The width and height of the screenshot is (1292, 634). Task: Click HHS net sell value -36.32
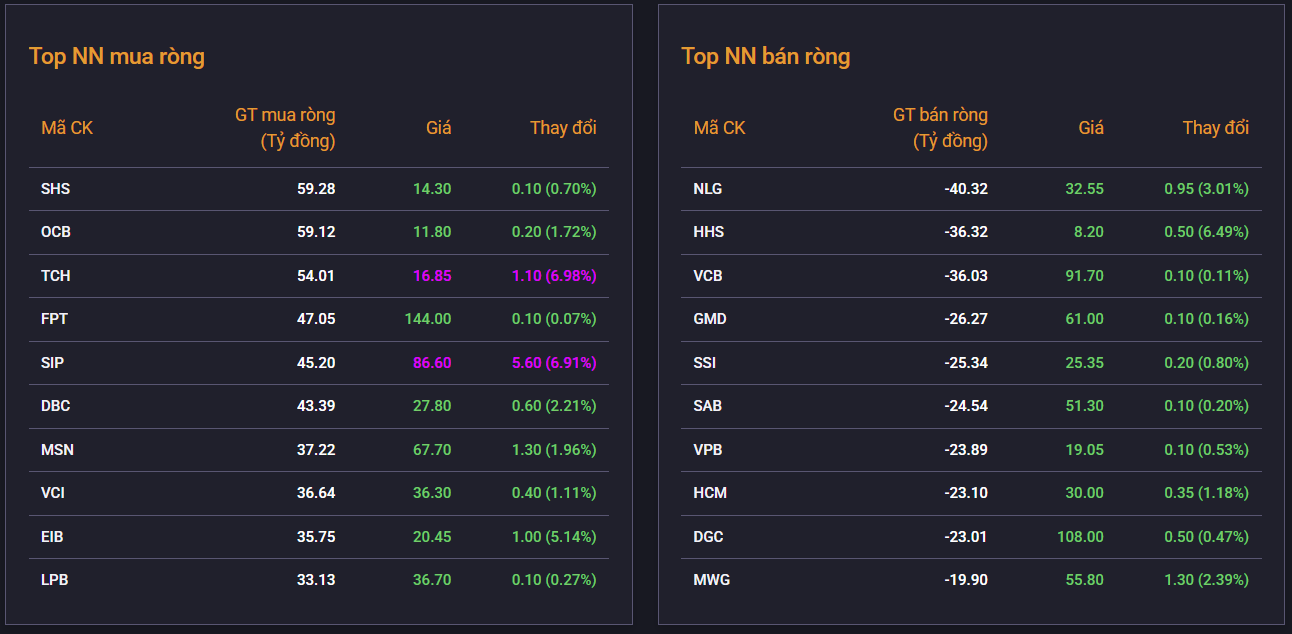966,232
